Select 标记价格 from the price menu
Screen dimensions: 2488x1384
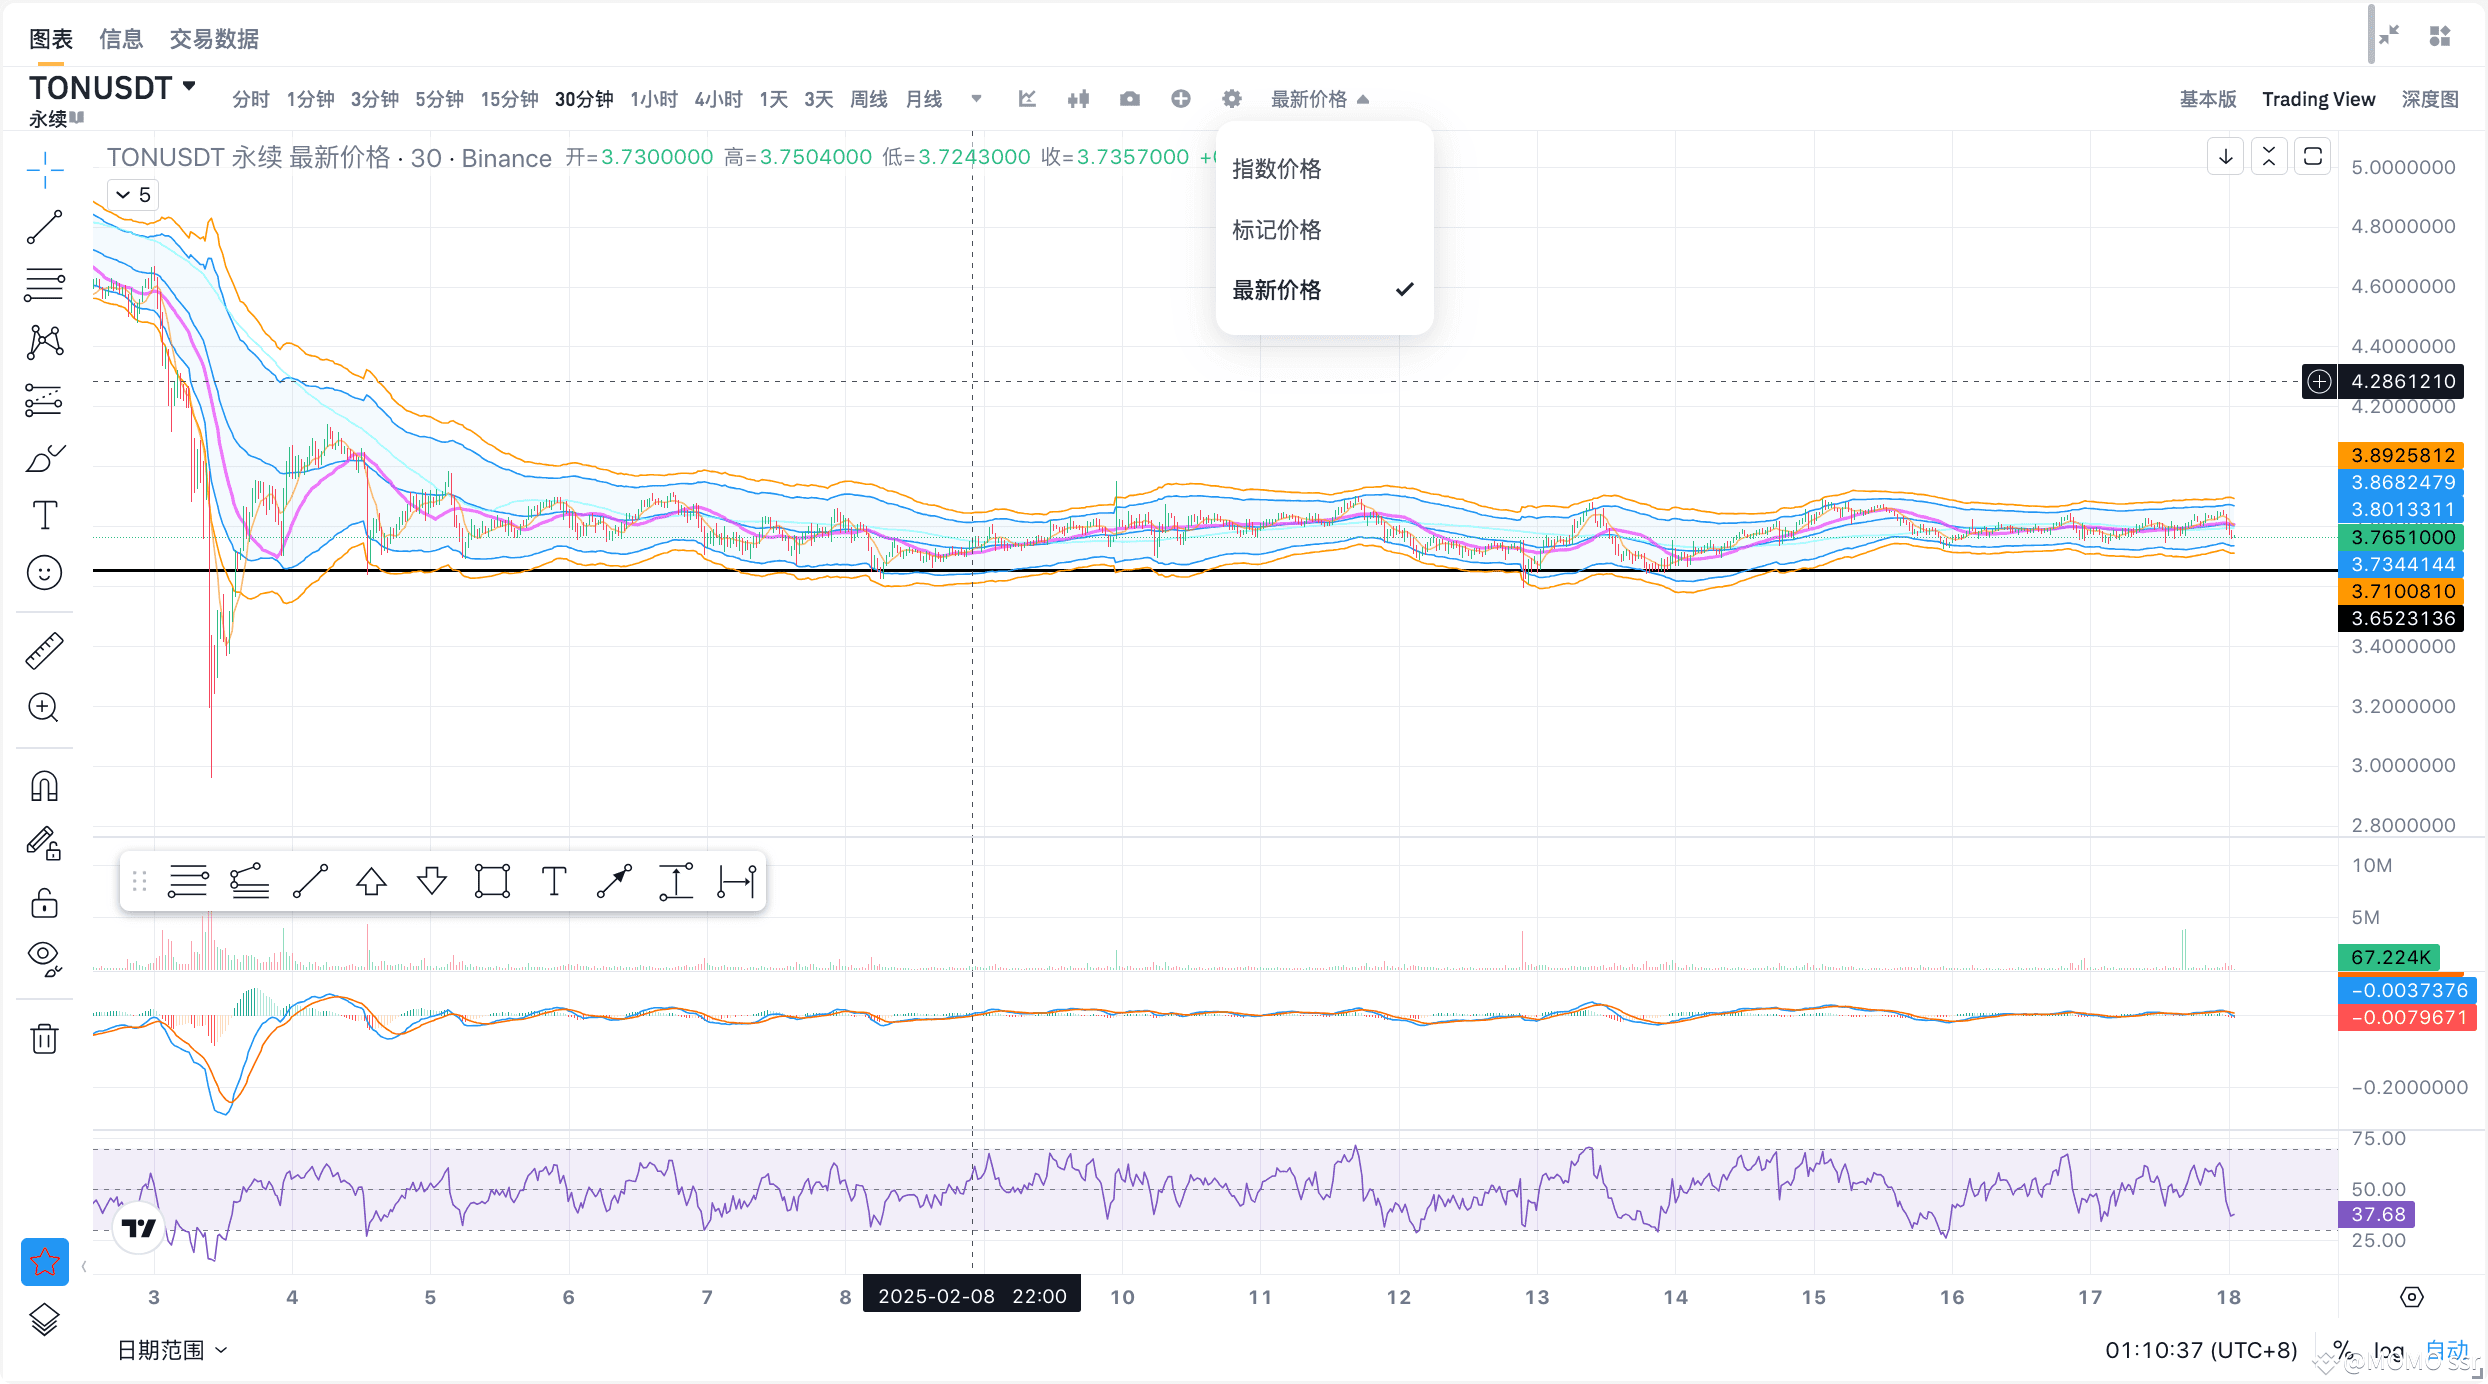point(1277,229)
